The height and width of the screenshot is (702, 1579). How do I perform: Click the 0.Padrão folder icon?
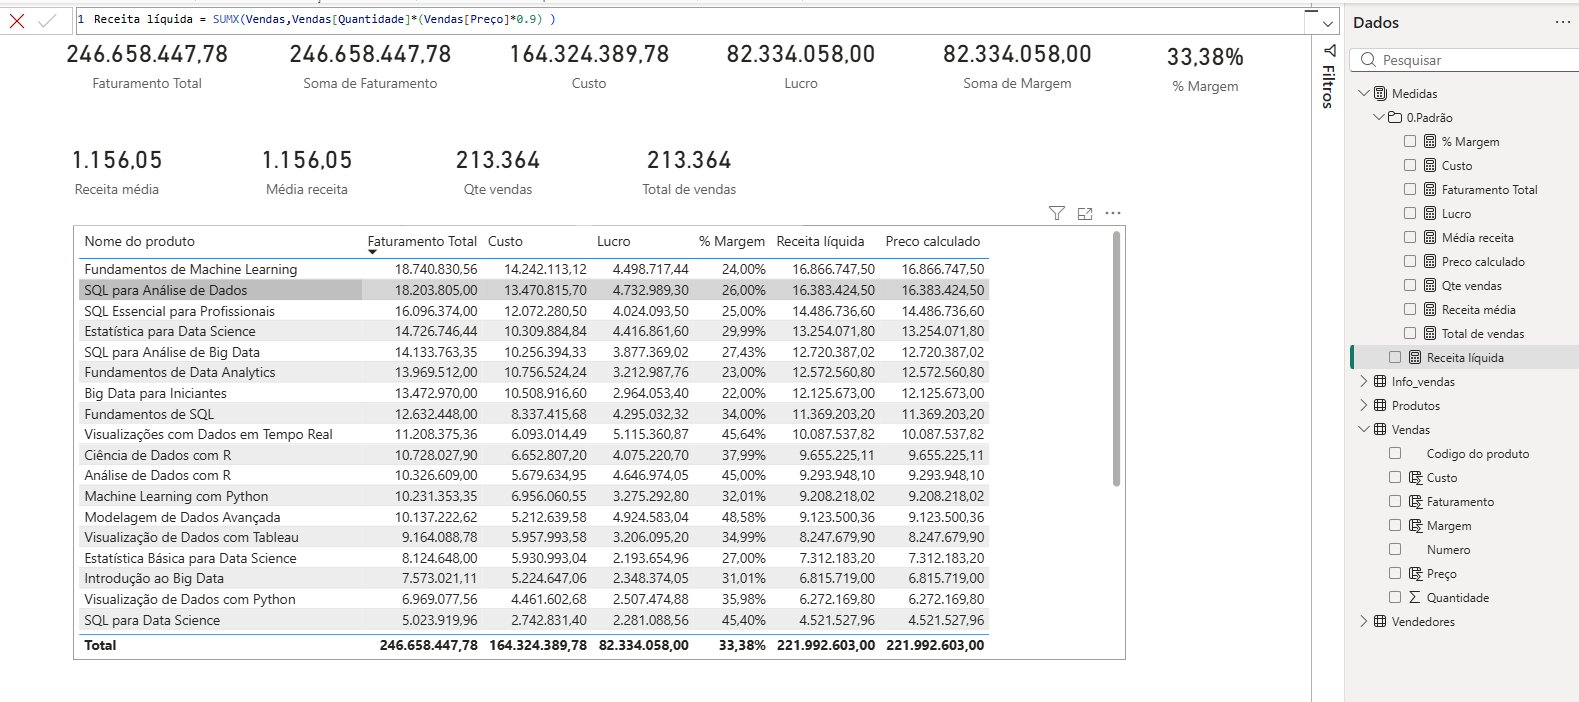[1395, 117]
